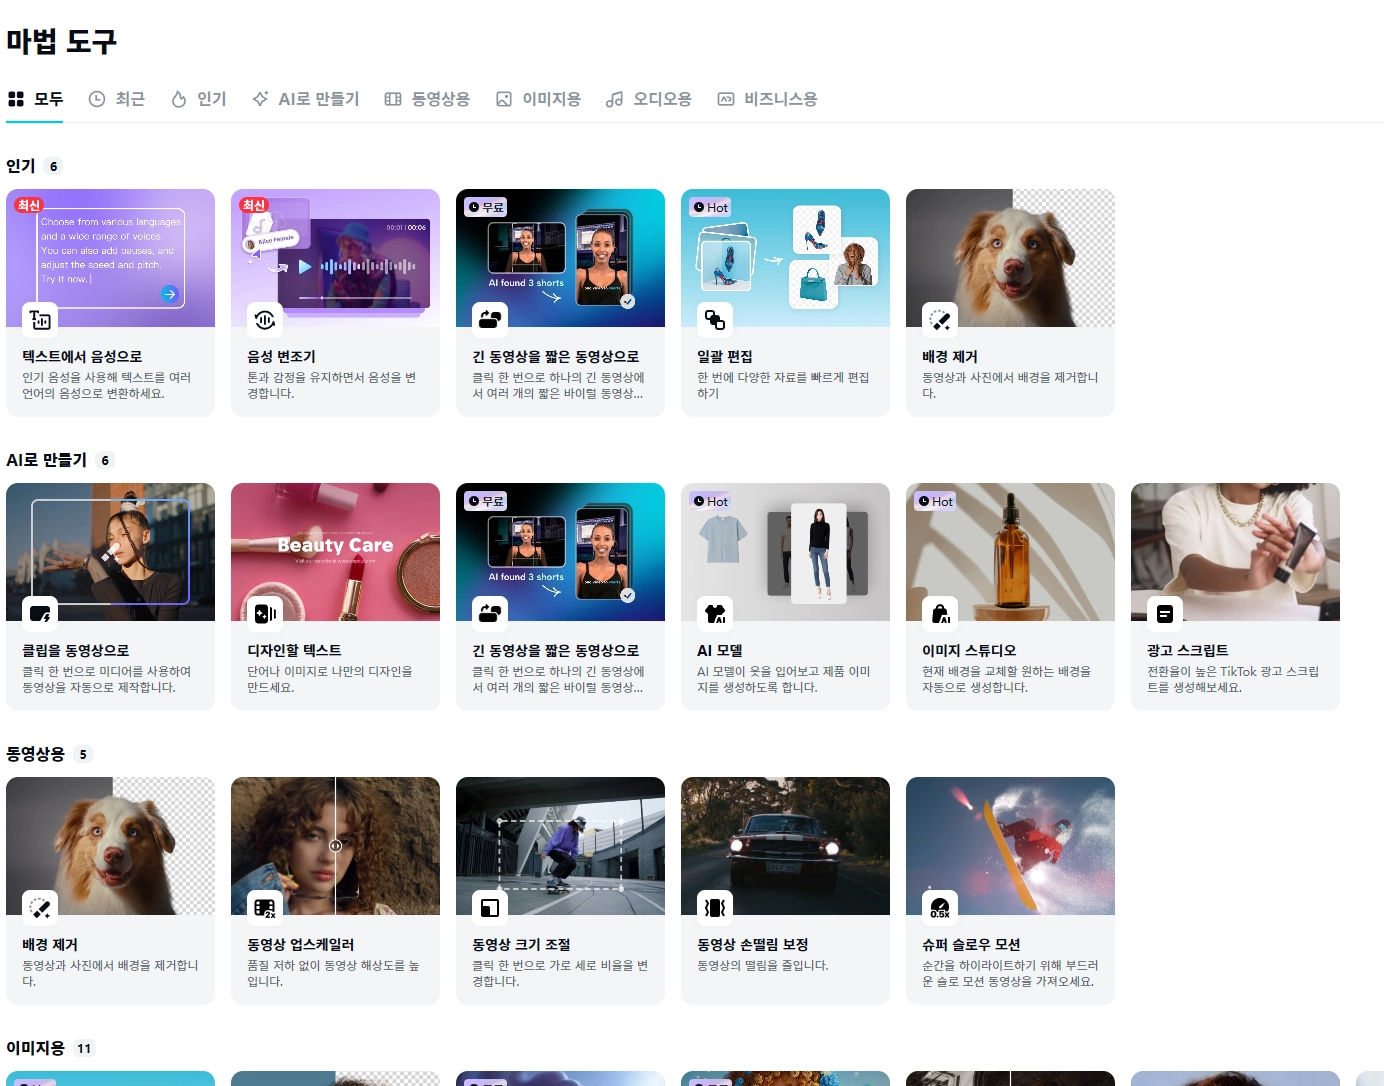Click the AI 모델 title text
The image size is (1384, 1086).
719,650
